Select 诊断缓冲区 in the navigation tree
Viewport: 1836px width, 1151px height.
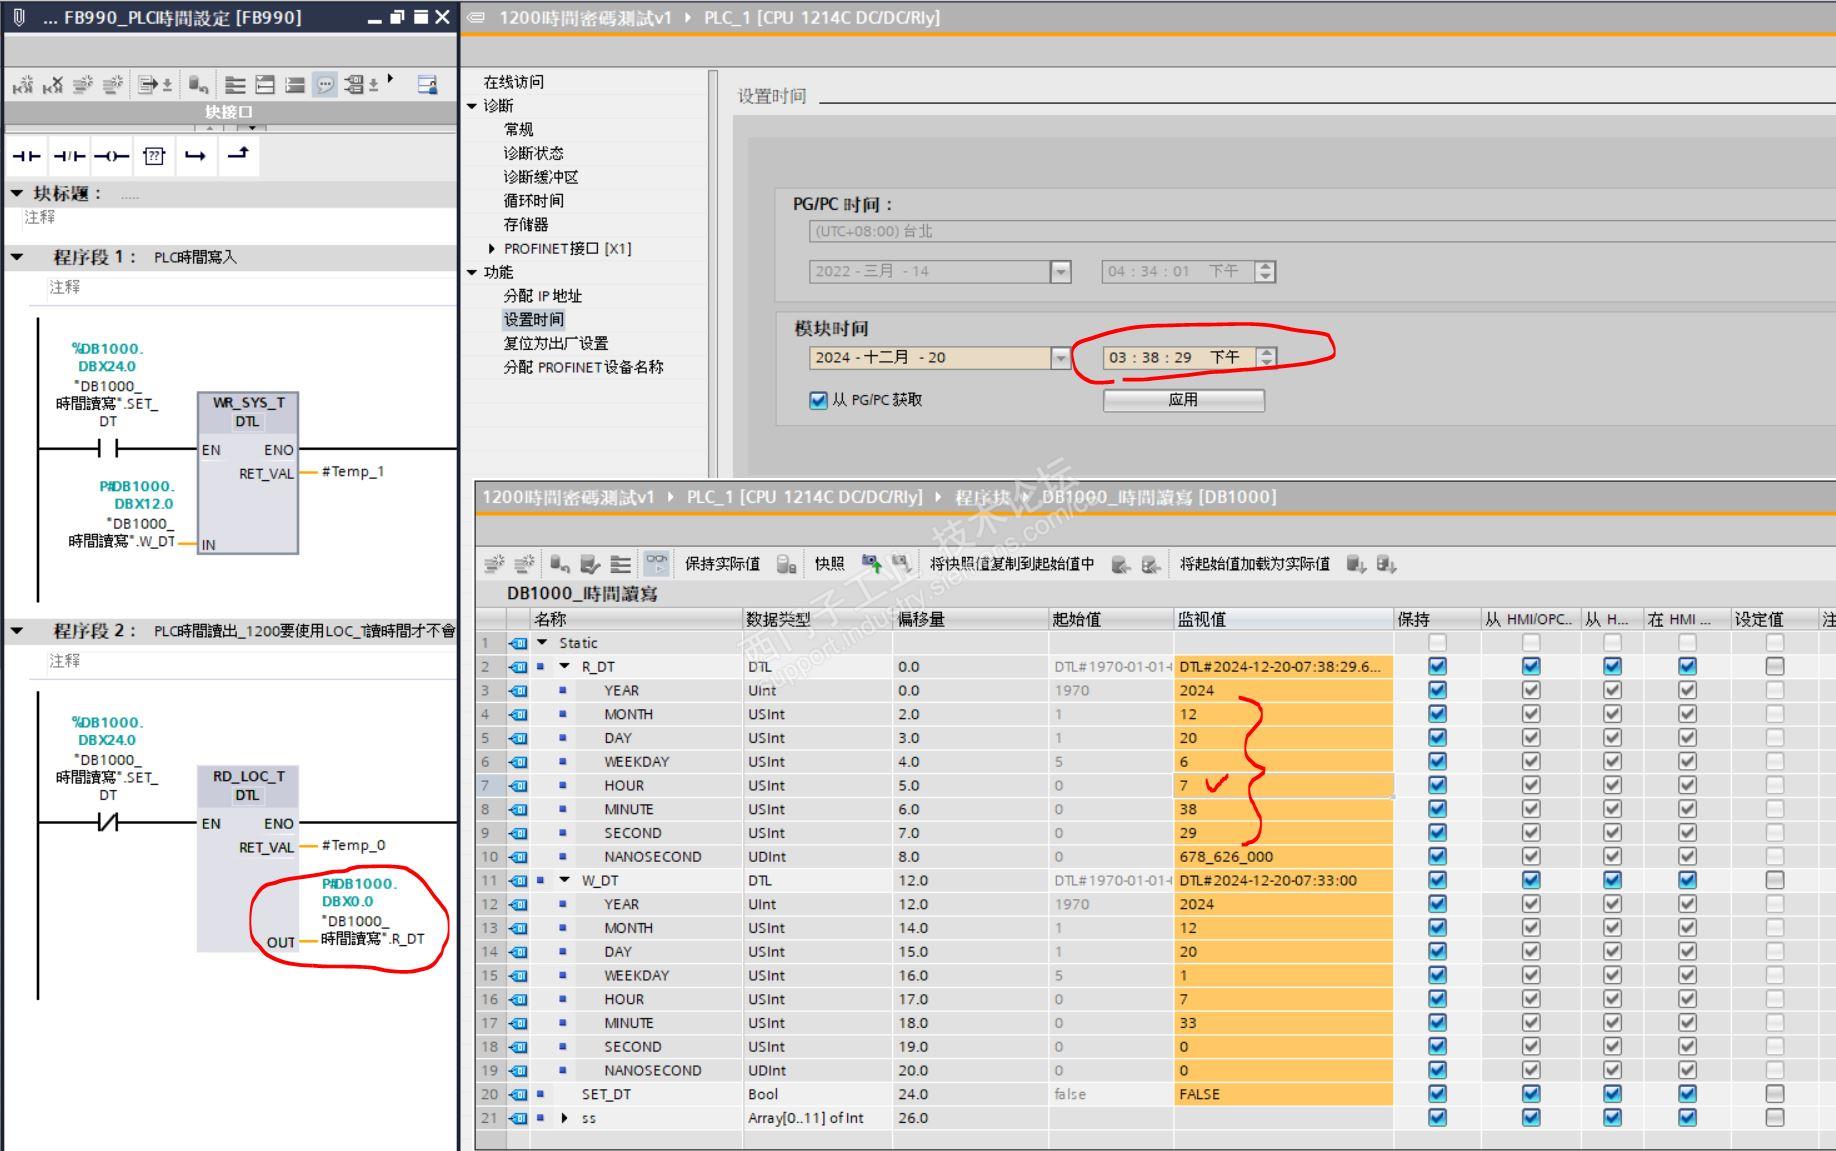(x=541, y=177)
